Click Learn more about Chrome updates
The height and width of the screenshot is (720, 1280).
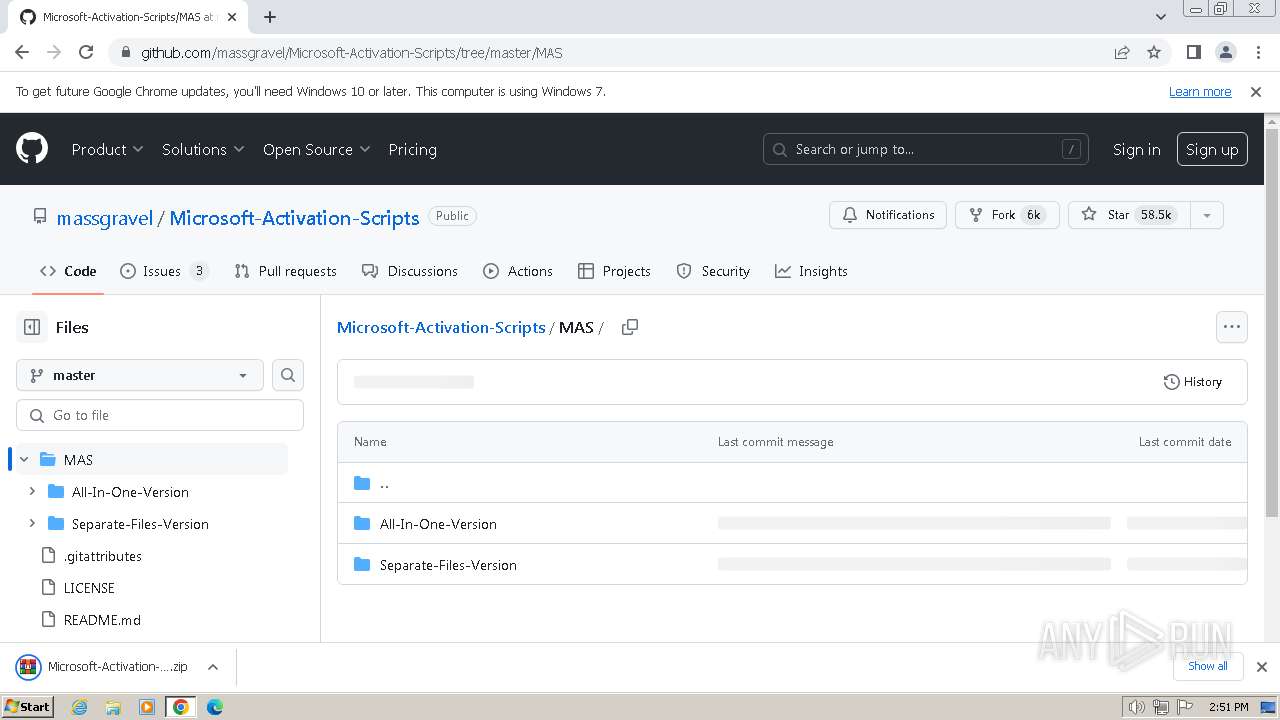pos(1200,92)
